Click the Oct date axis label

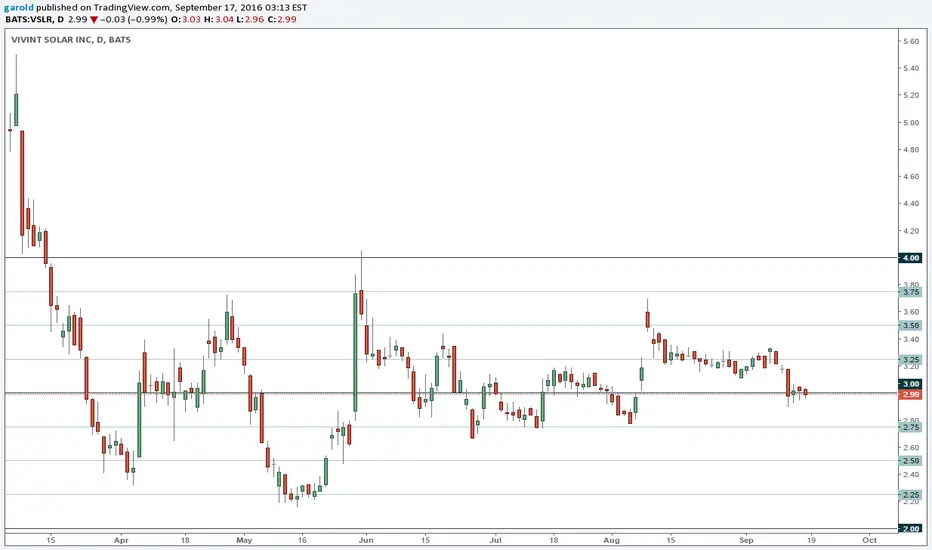870,540
